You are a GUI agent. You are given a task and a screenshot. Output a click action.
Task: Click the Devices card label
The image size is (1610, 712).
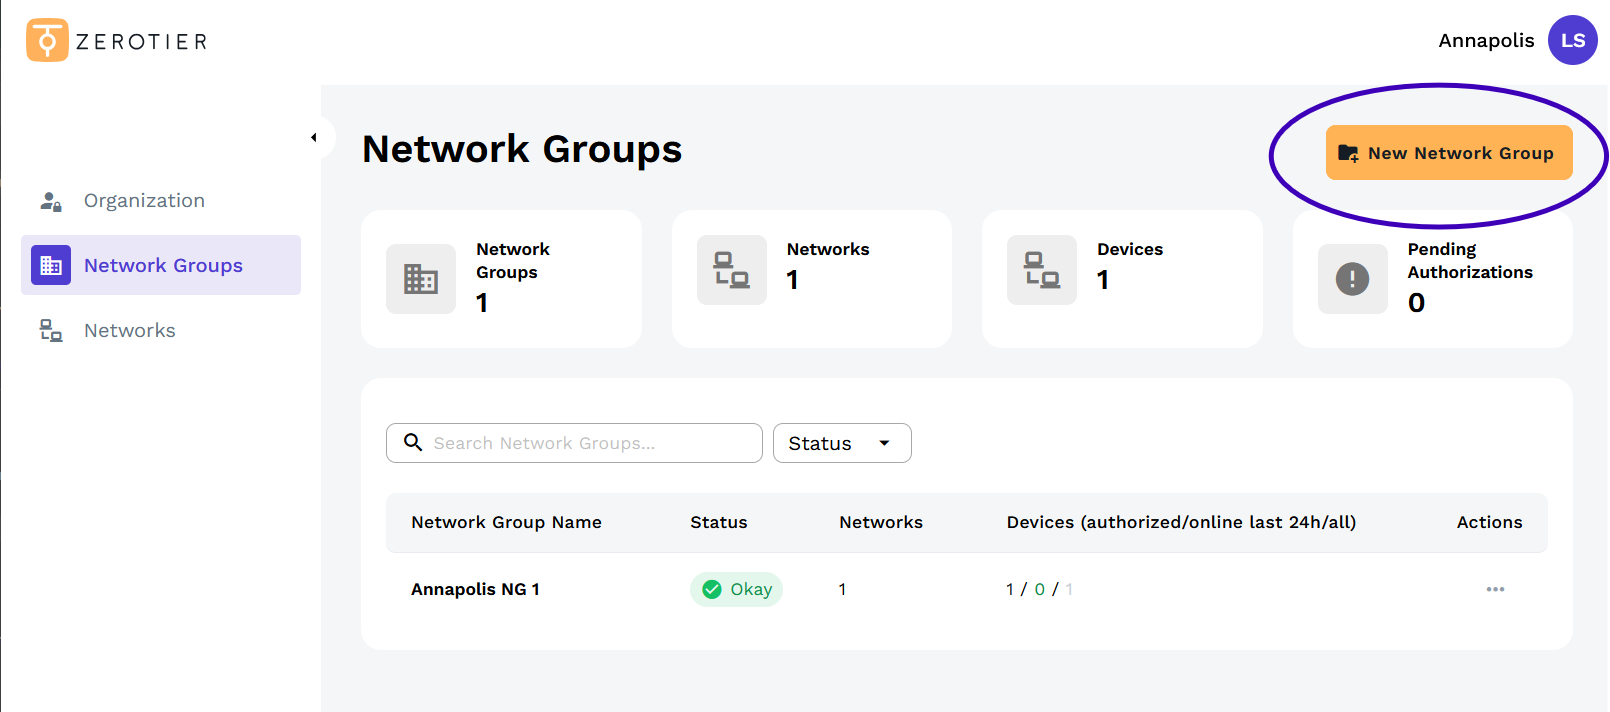pyautogui.click(x=1130, y=249)
